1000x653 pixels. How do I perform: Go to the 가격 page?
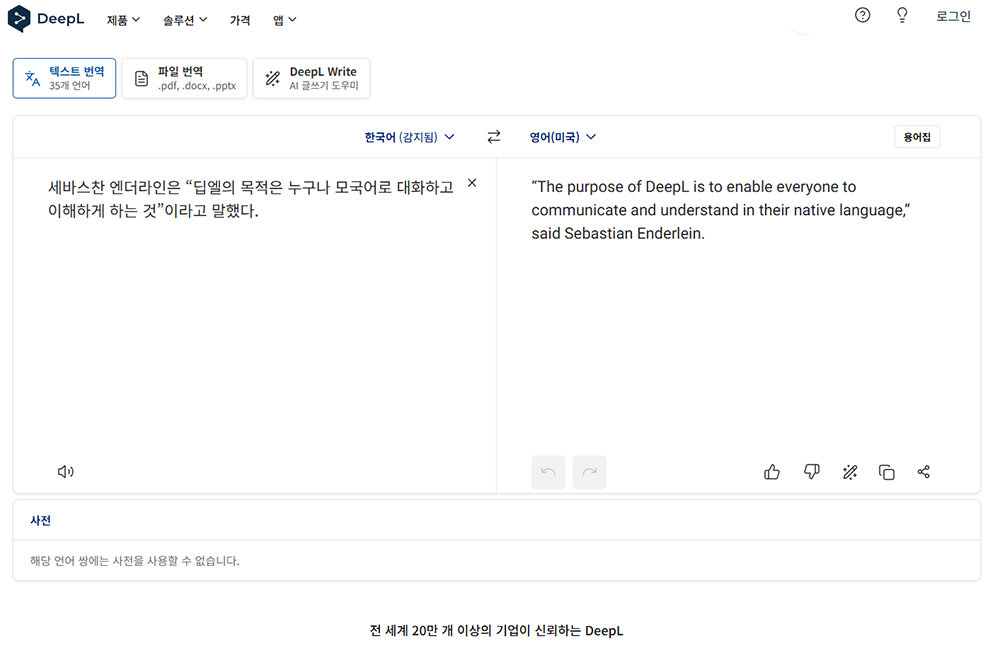240,19
